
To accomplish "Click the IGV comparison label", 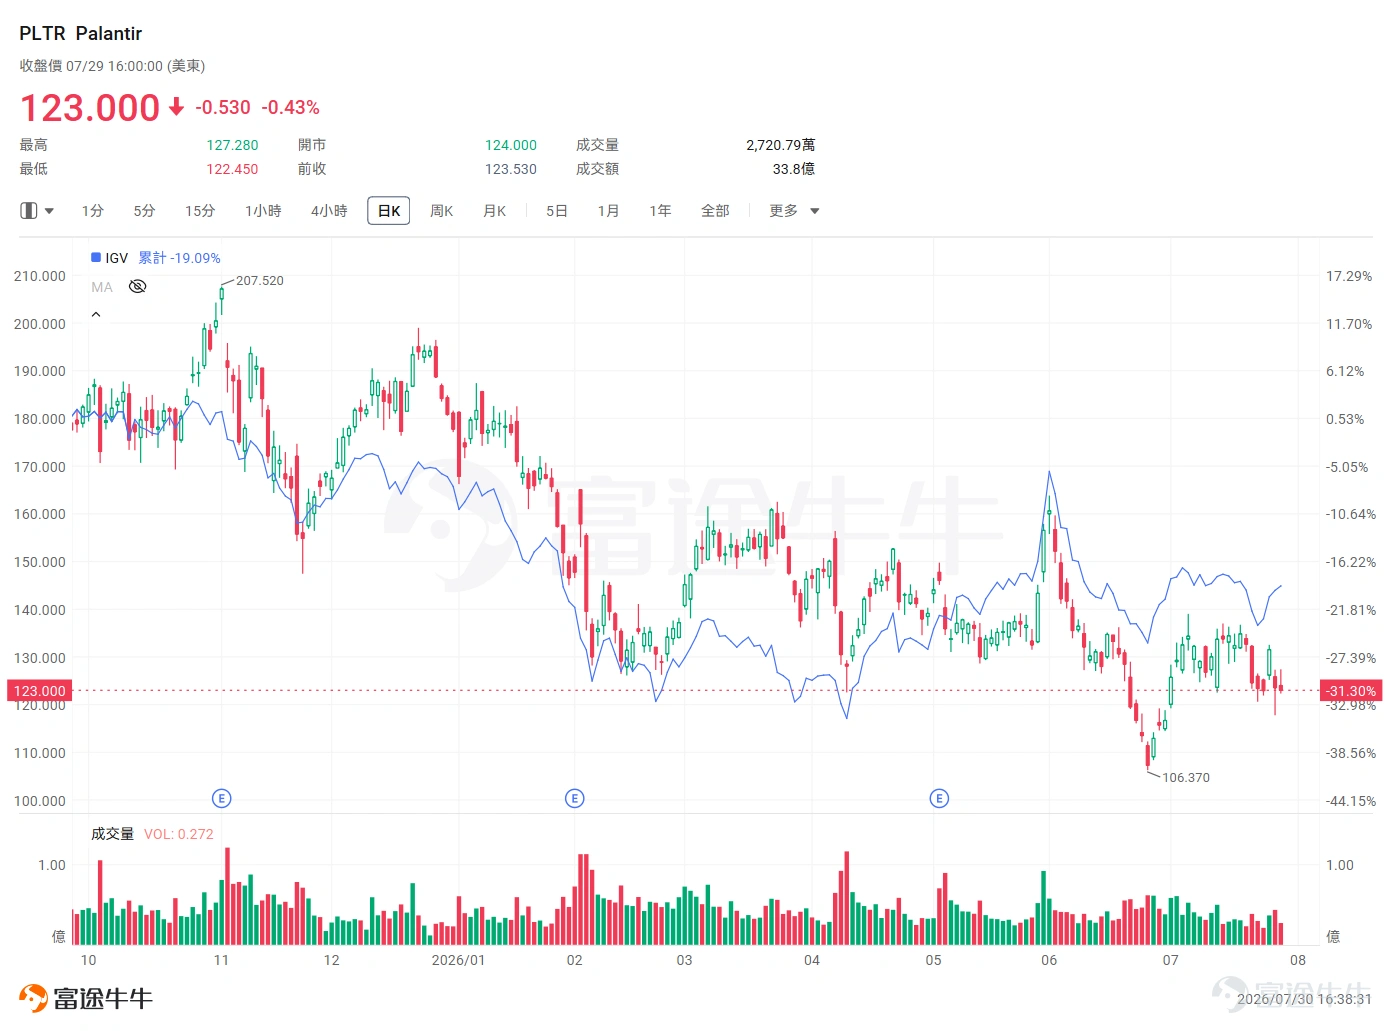I will [x=117, y=258].
